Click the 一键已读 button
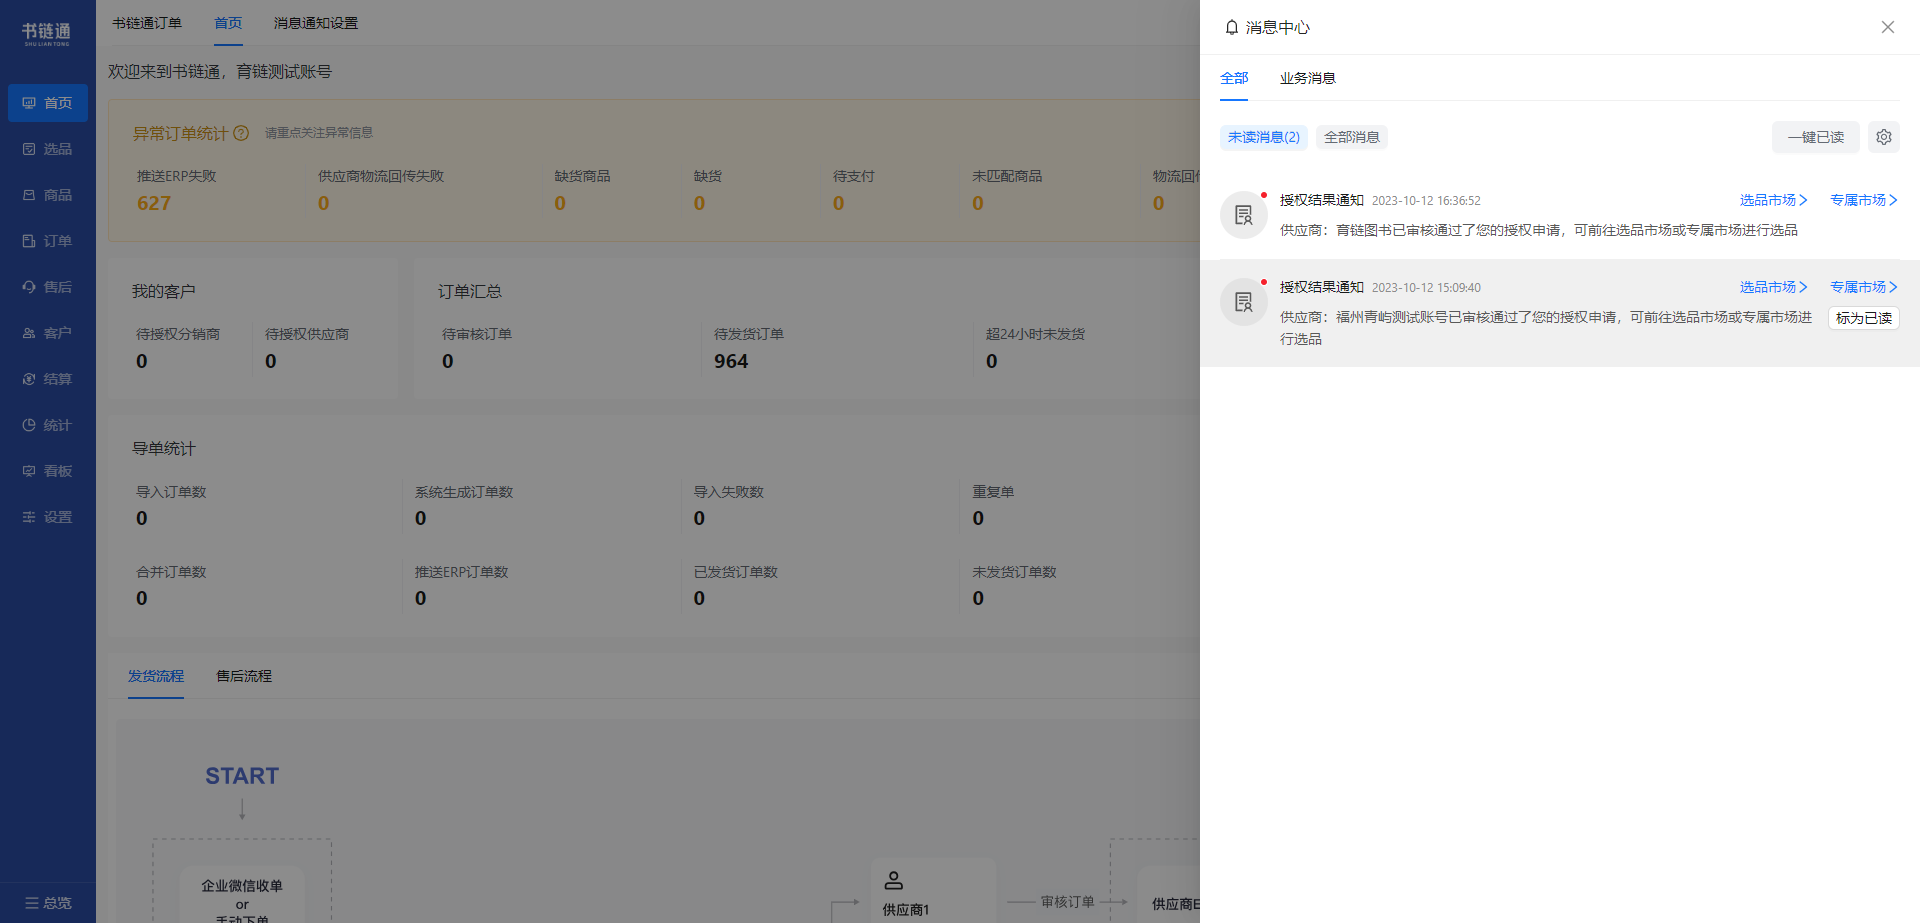This screenshot has height=923, width=1920. point(1816,137)
